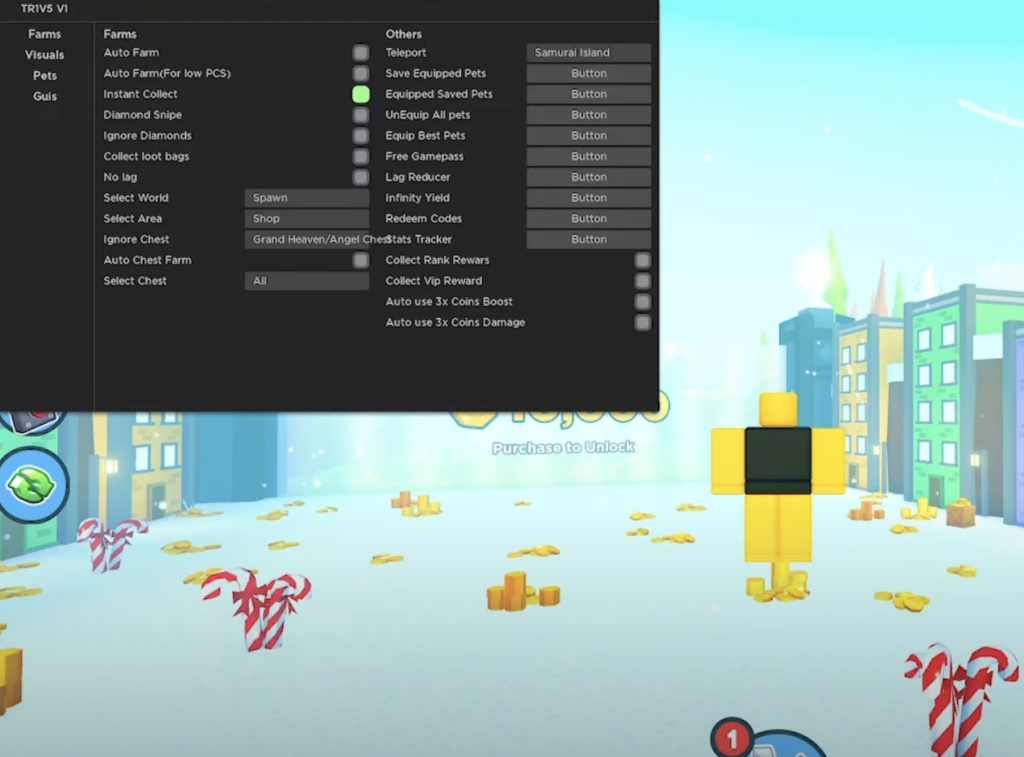The width and height of the screenshot is (1024, 757).
Task: Switch to the Visuals tab
Action: [x=44, y=55]
